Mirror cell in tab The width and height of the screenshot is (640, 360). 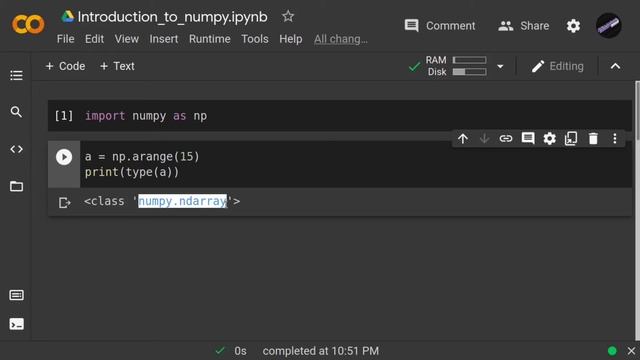click(571, 139)
